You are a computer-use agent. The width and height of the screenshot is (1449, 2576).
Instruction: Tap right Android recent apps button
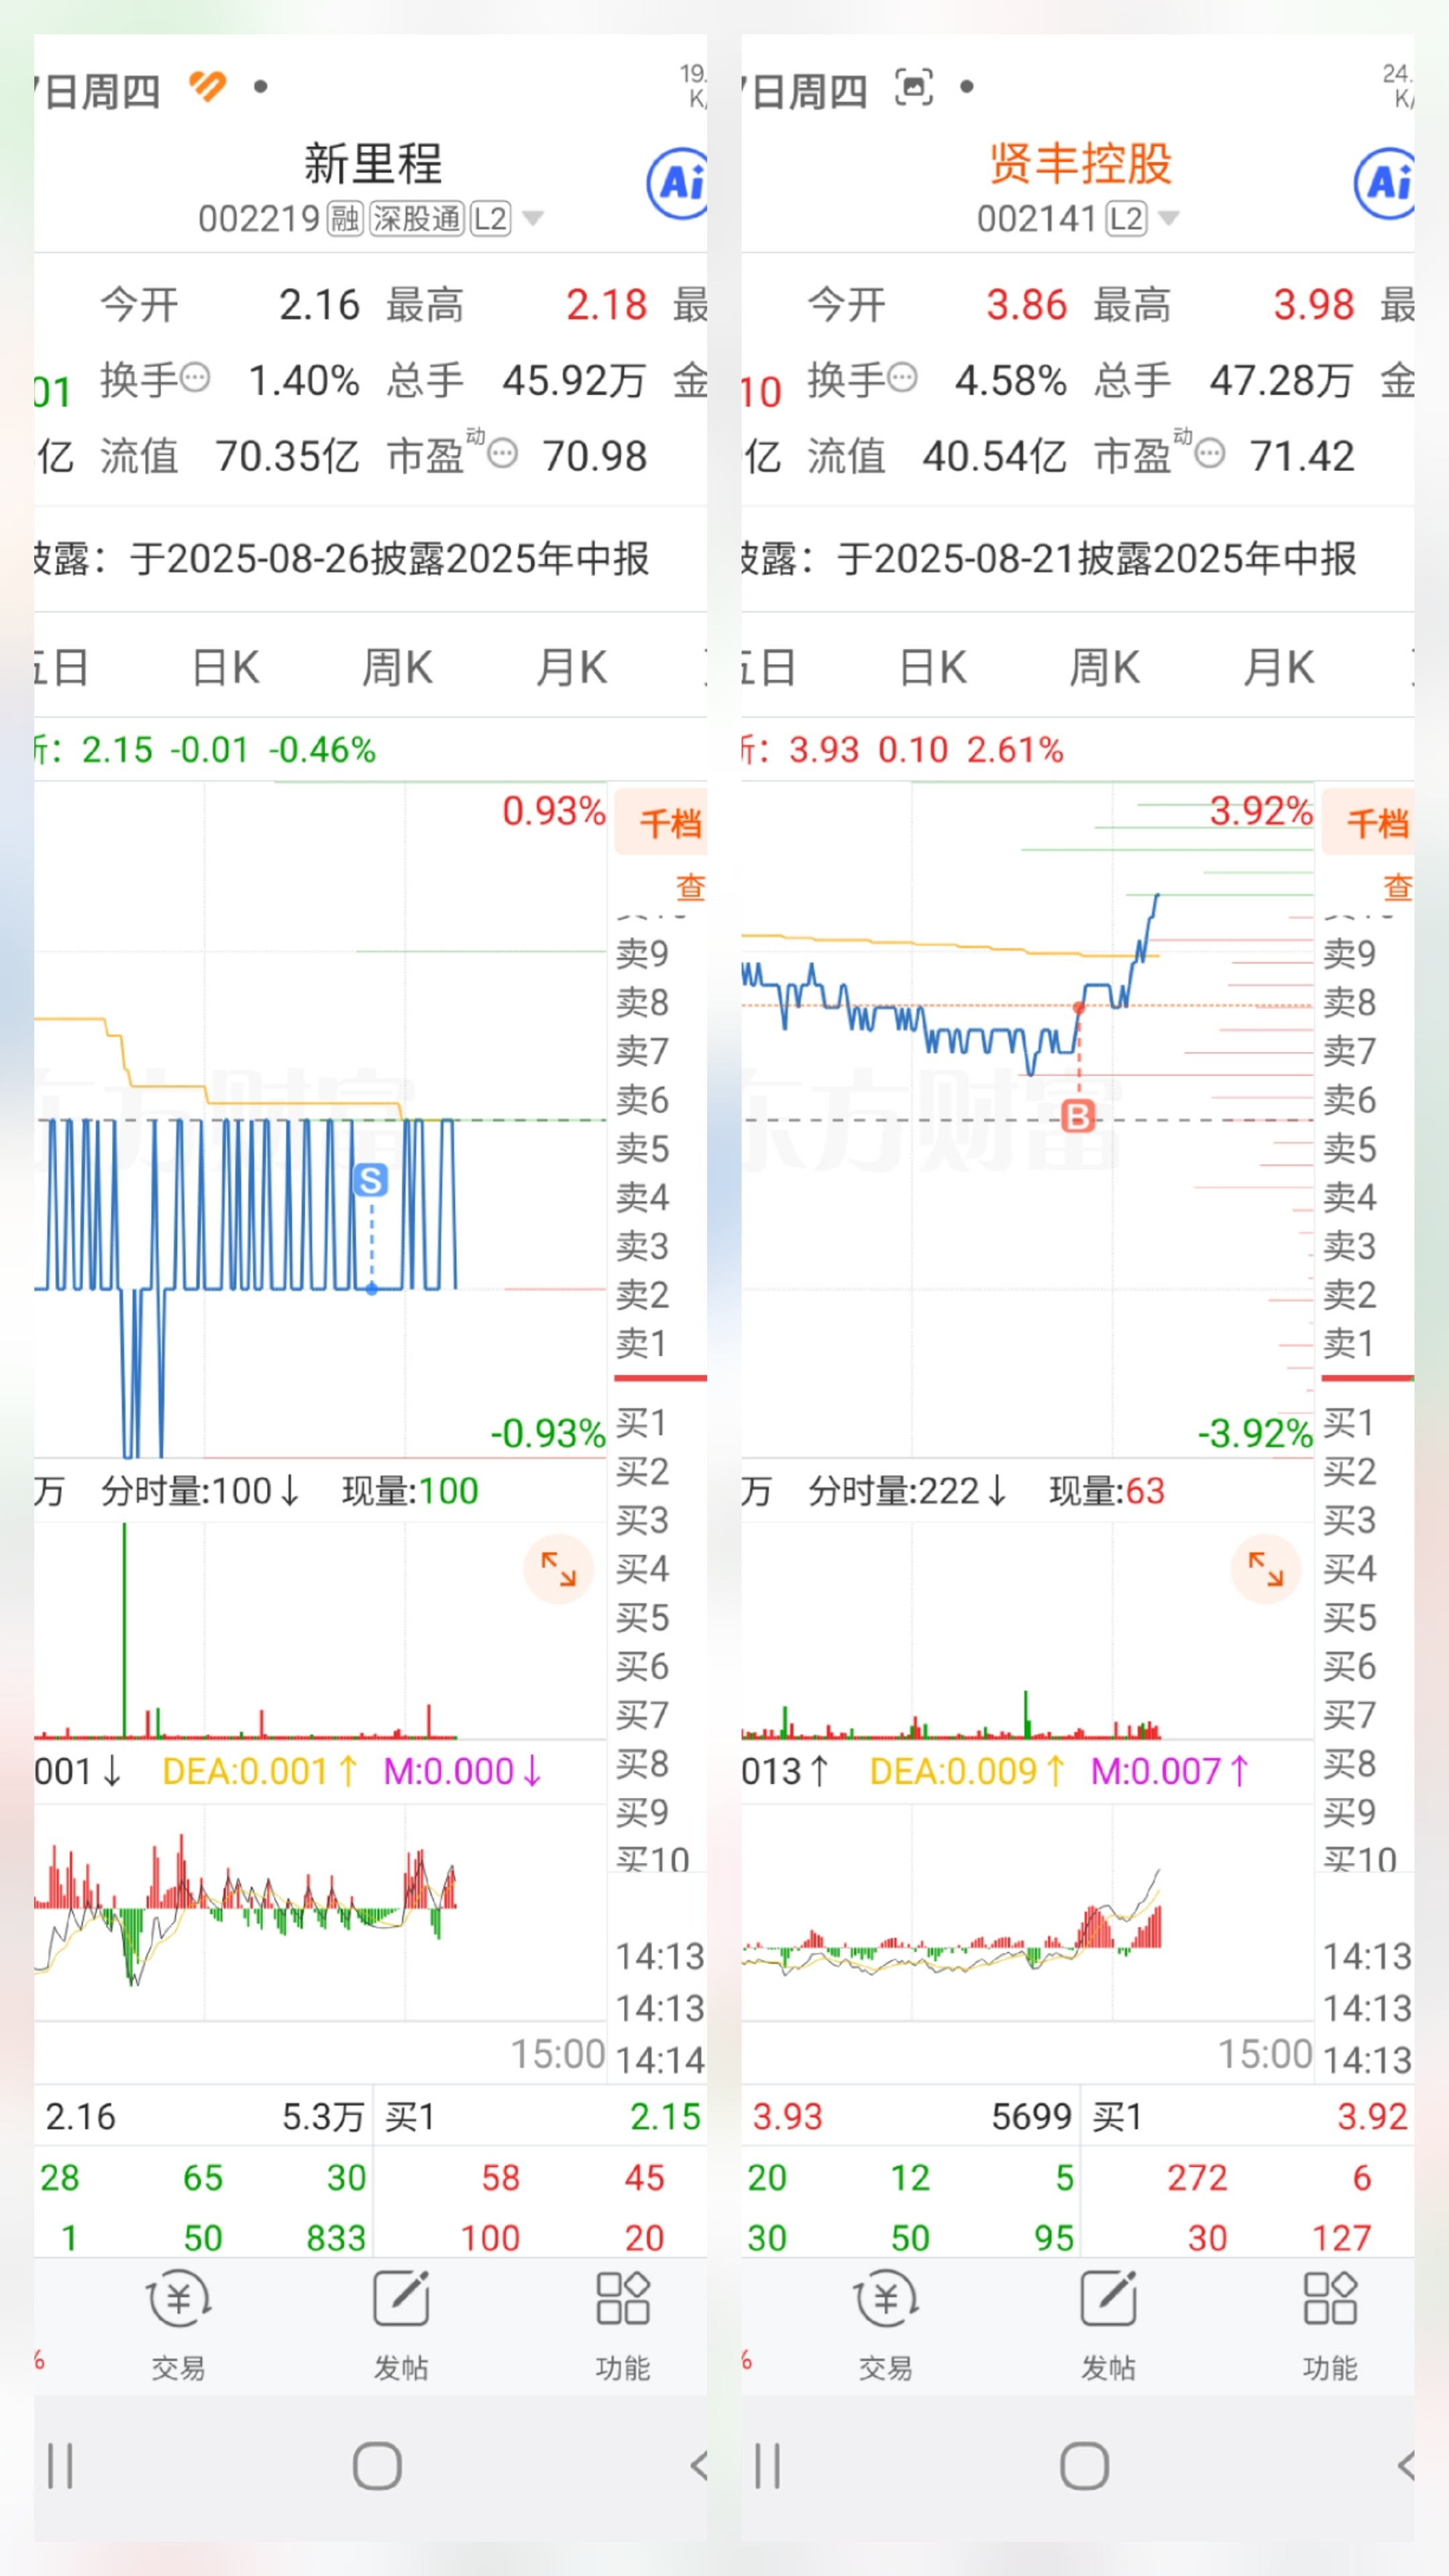(767, 2466)
